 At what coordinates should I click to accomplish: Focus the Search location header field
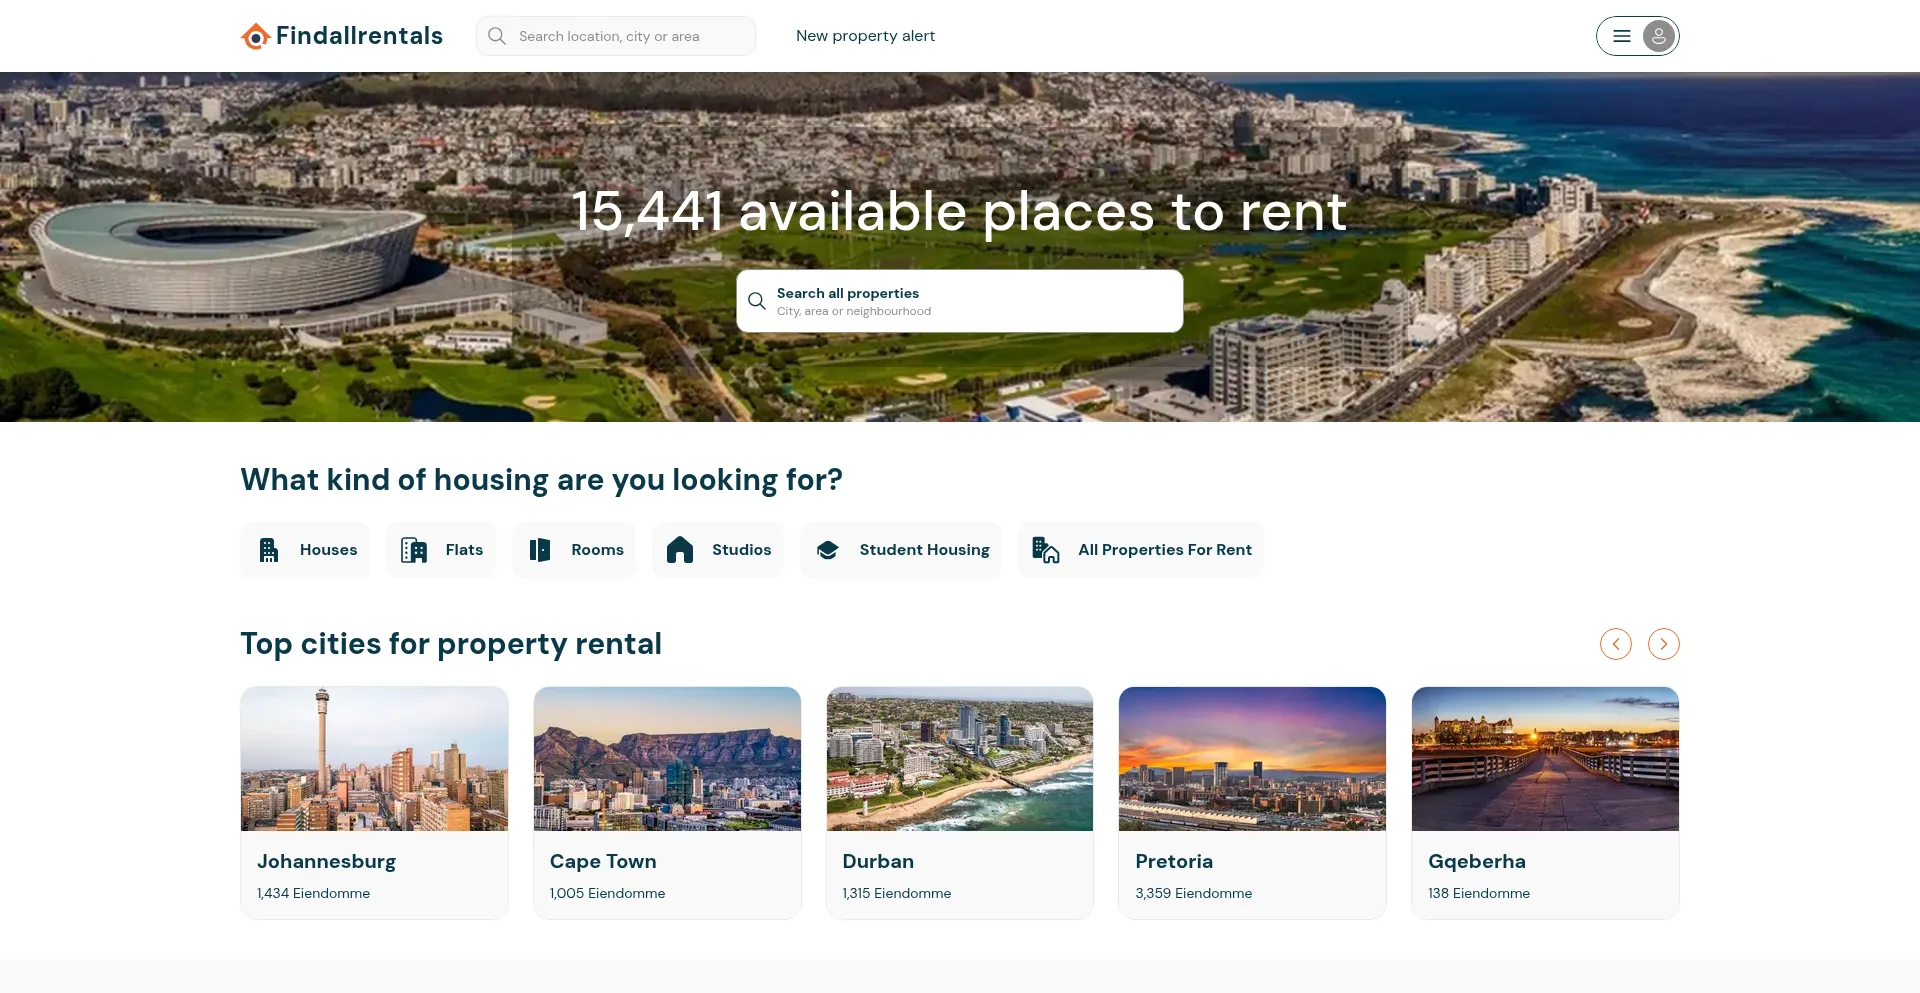click(x=616, y=36)
